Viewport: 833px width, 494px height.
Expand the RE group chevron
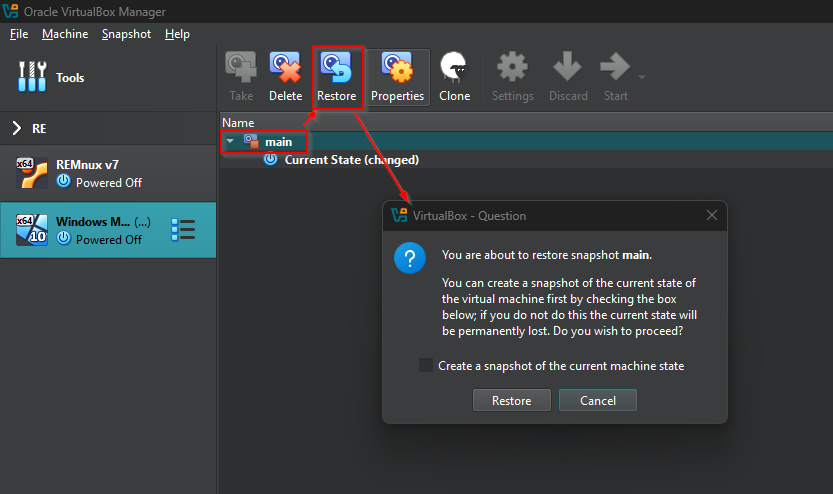[x=17, y=128]
